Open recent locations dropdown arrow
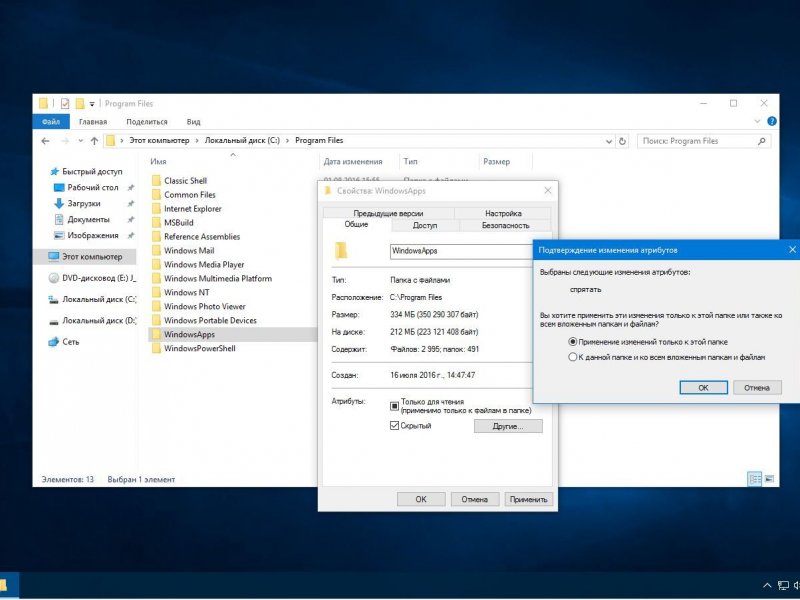This screenshot has height=600, width=800. 81,141
